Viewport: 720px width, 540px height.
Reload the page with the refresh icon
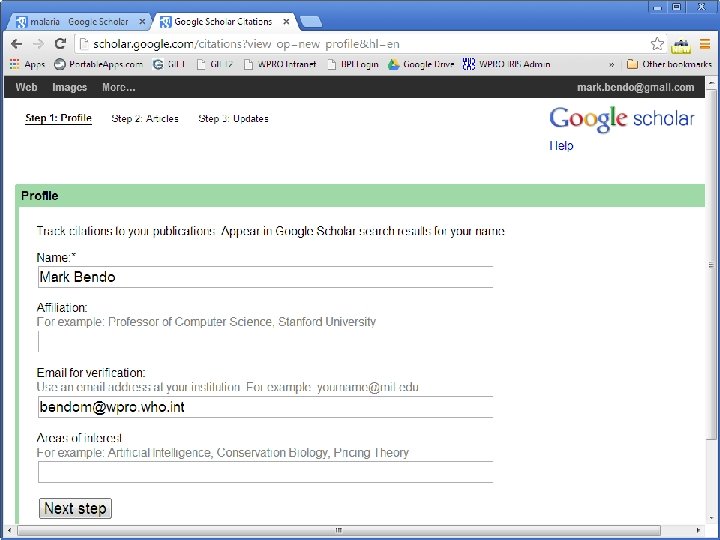point(60,44)
